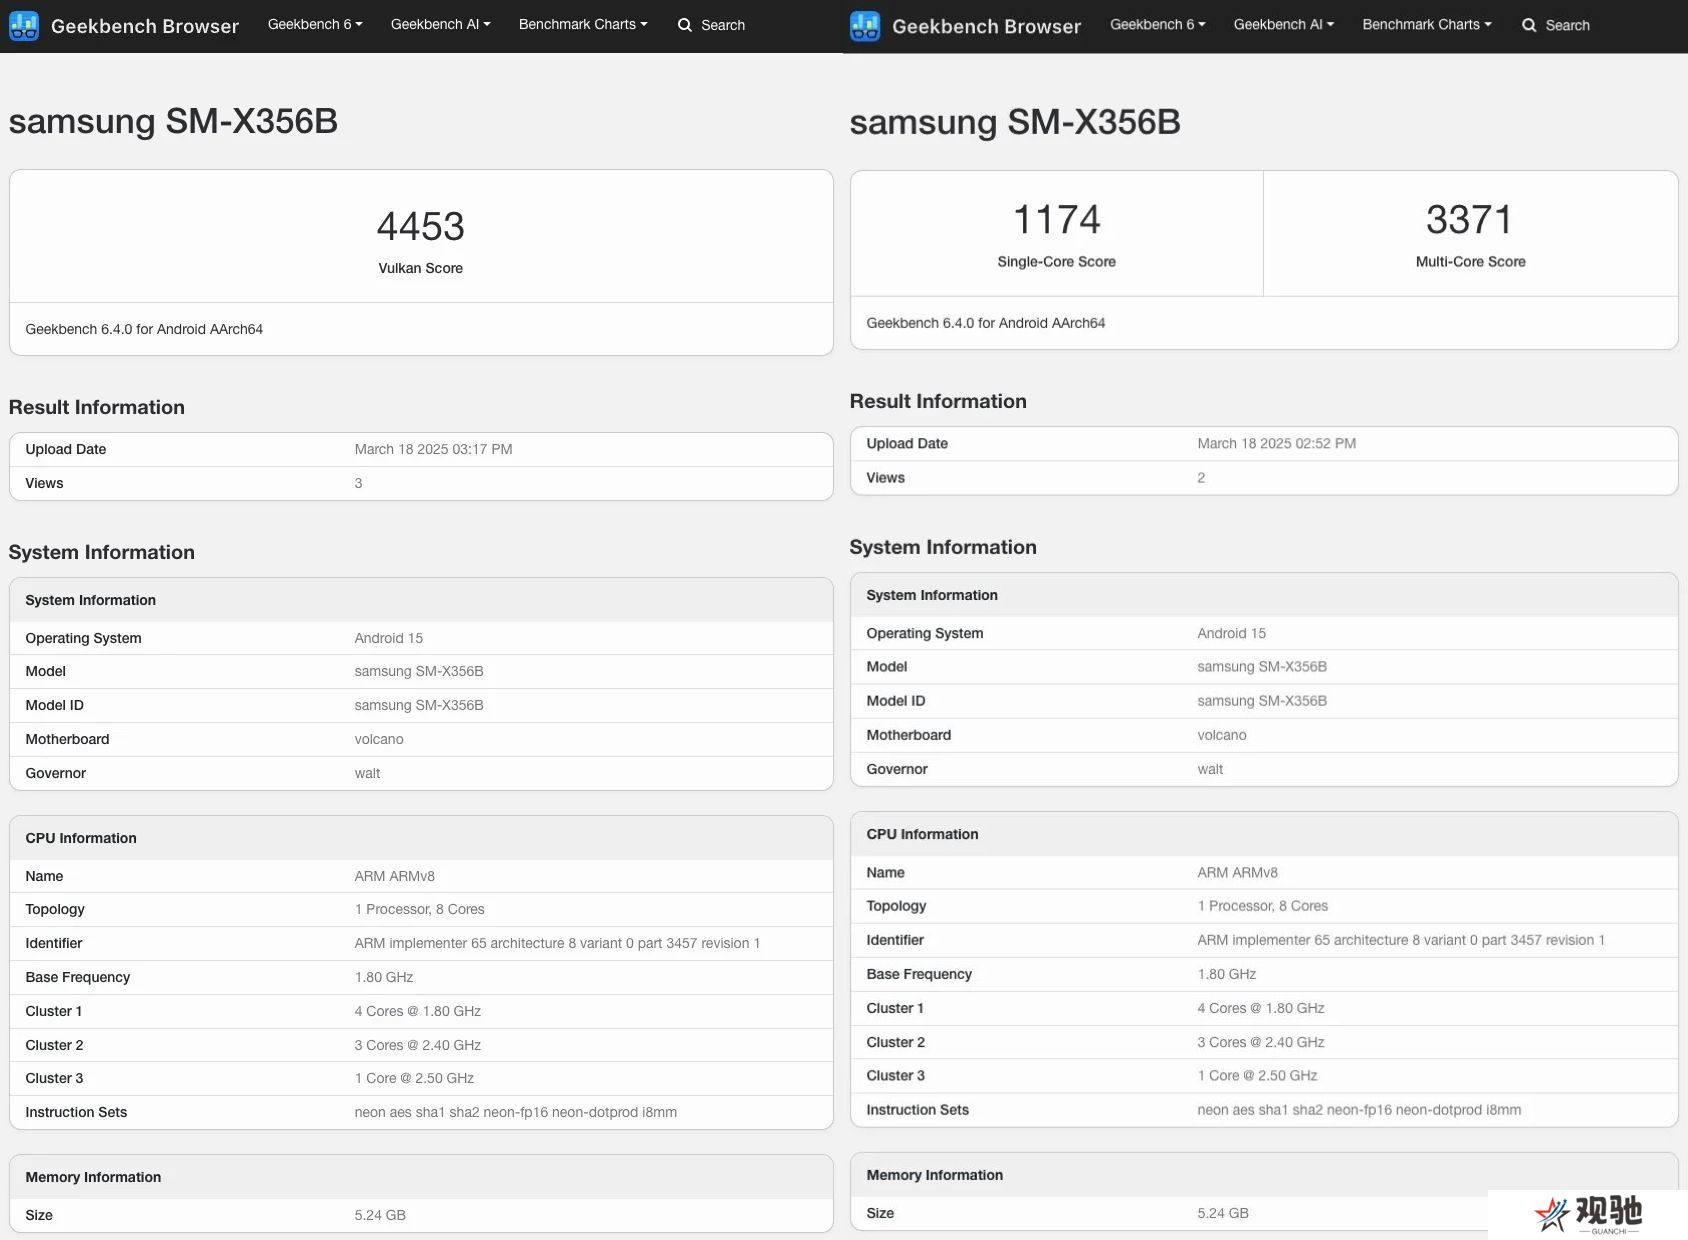Open Geekbench AI dropdown in left page

(440, 24)
